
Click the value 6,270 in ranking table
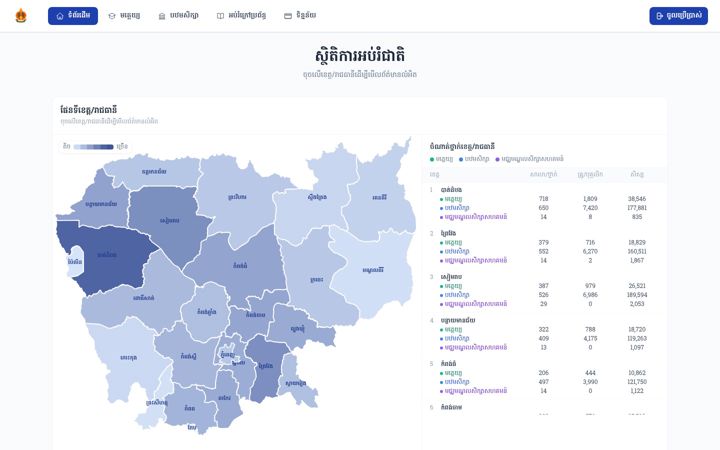click(590, 252)
